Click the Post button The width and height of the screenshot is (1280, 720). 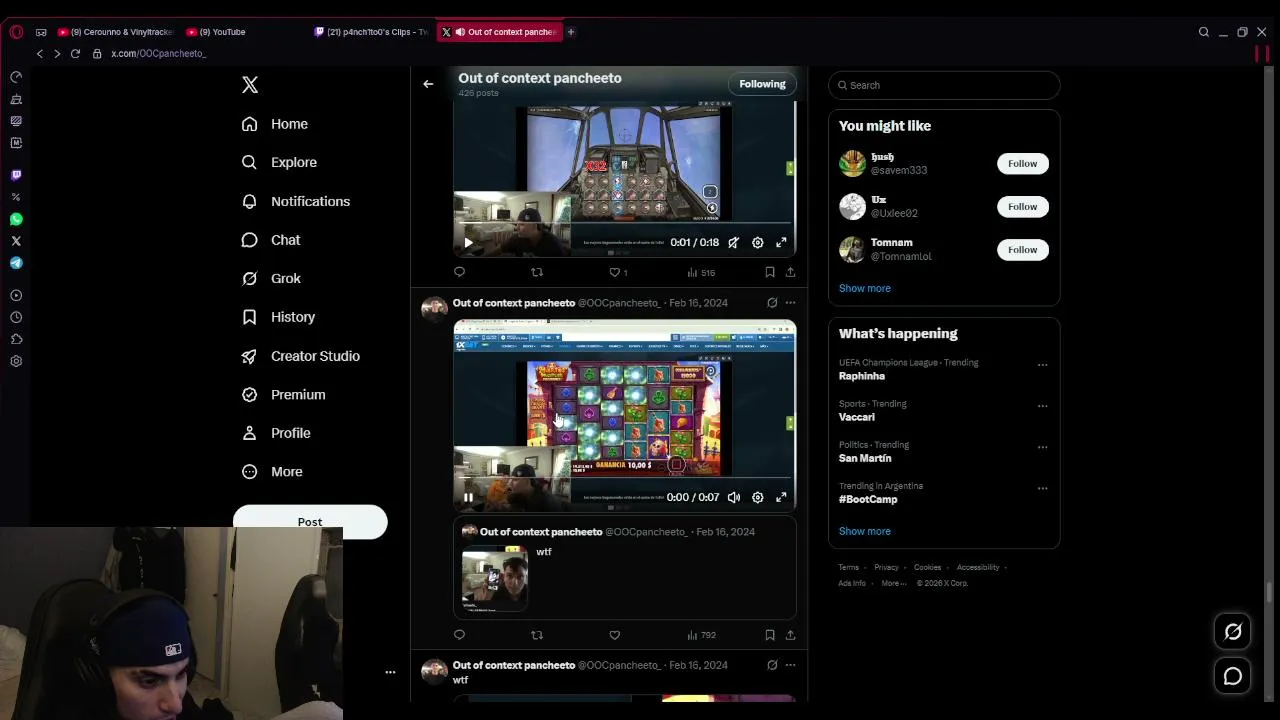point(310,522)
